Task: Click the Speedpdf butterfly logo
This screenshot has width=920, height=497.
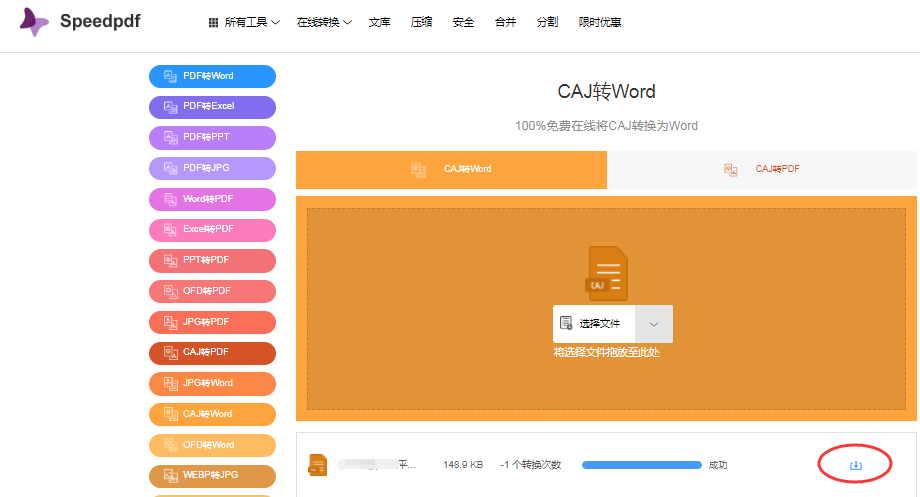Action: tap(33, 22)
